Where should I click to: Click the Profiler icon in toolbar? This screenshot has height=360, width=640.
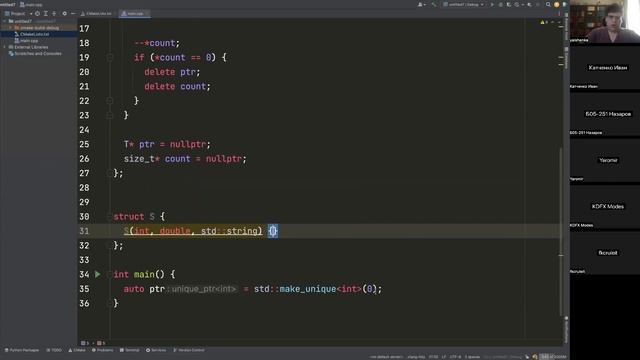pyautogui.click(x=518, y=4)
